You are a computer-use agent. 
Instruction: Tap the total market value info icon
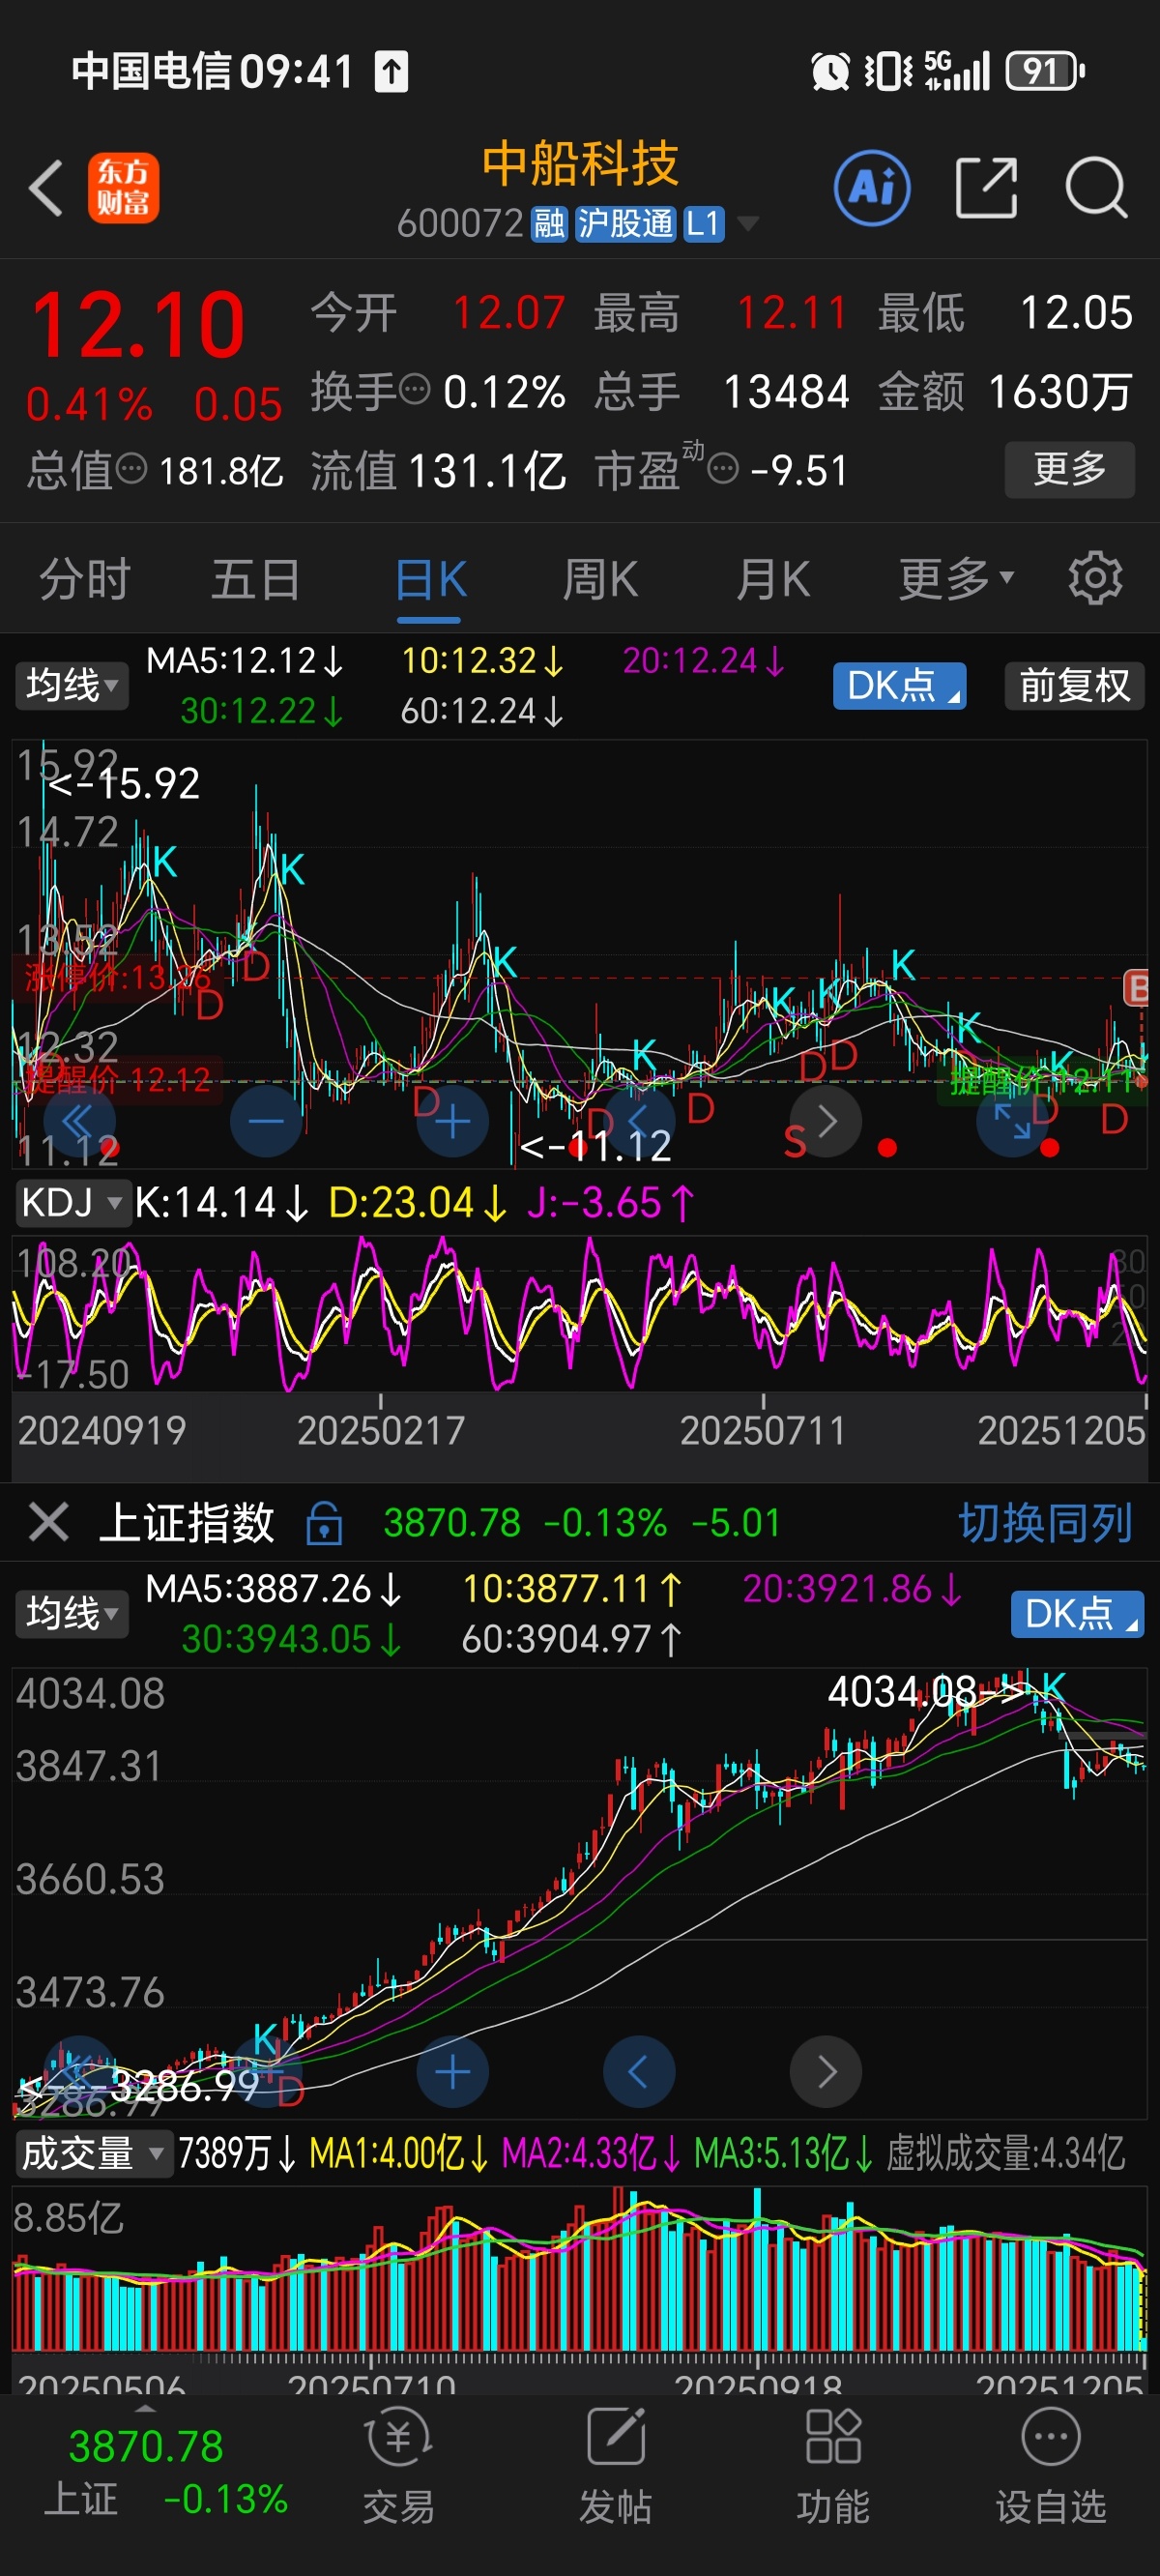pos(131,467)
